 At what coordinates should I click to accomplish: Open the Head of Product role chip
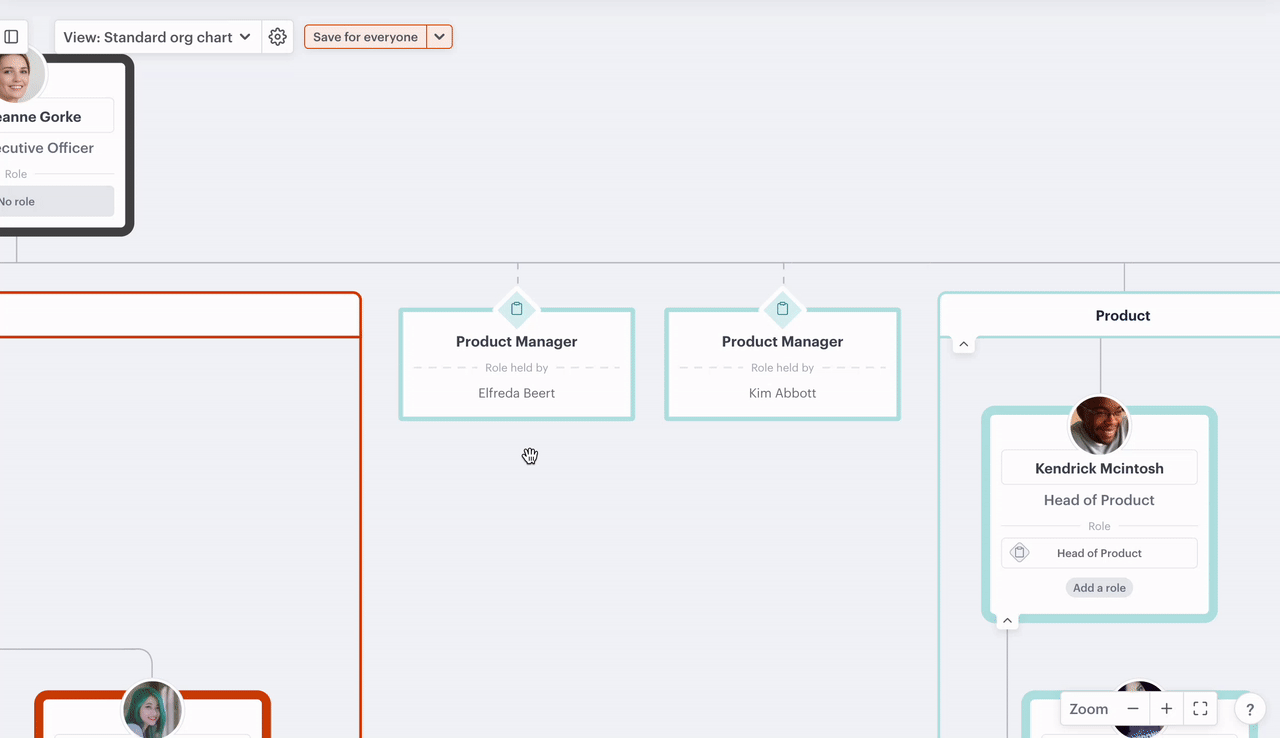coord(1099,553)
